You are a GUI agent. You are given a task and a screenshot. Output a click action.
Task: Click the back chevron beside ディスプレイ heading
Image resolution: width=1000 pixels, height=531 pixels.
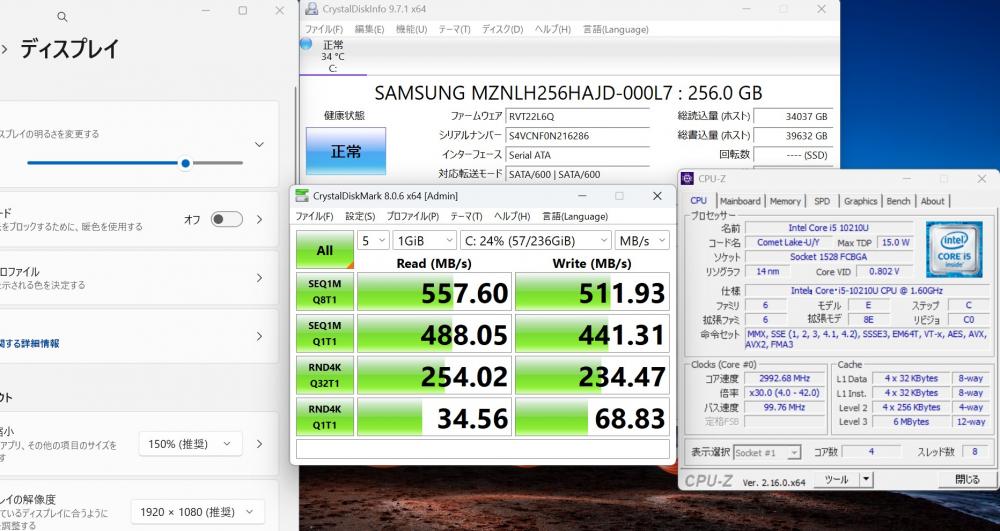coord(4,49)
